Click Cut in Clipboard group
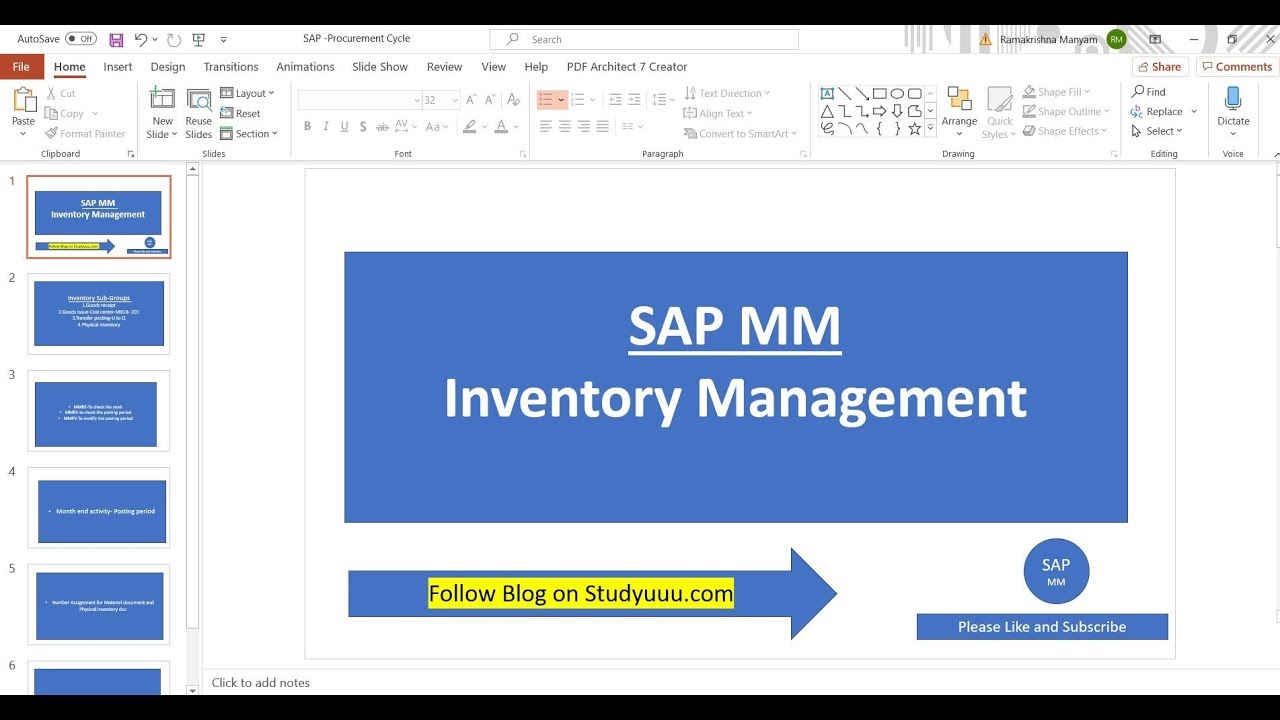The height and width of the screenshot is (720, 1280). tap(61, 93)
